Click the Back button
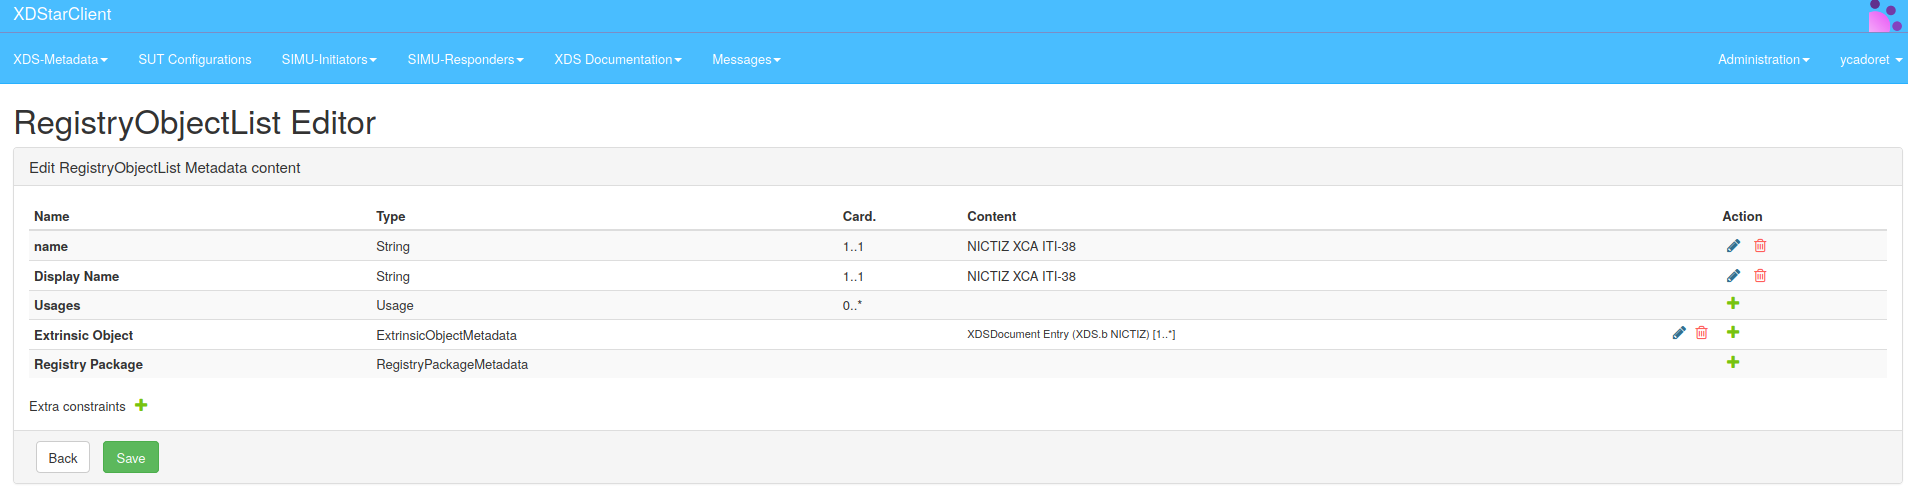This screenshot has width=1908, height=489. pyautogui.click(x=63, y=458)
